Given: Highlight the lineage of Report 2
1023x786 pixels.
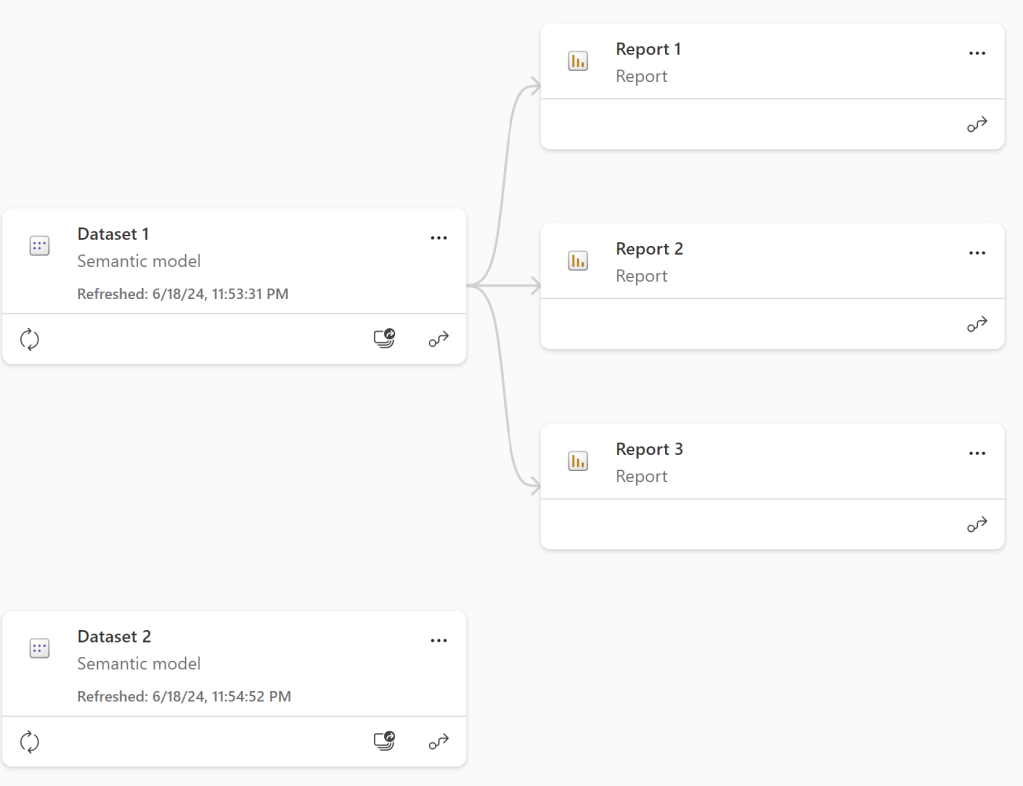Looking at the screenshot, I should (x=977, y=325).
